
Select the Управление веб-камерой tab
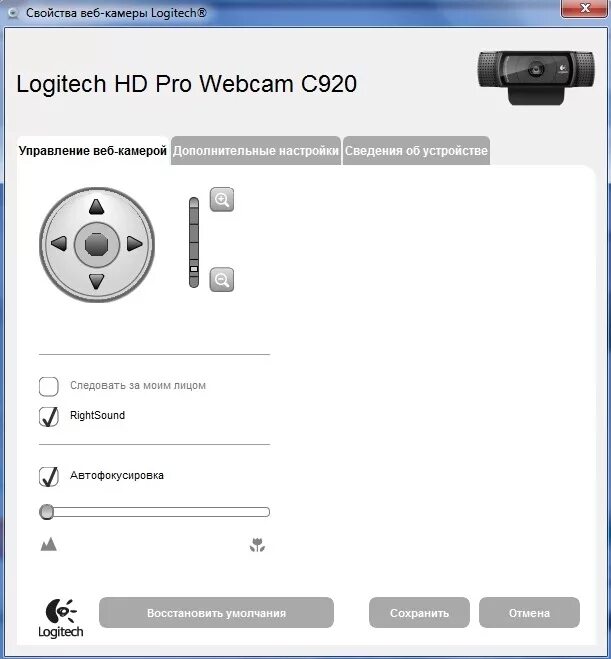click(x=93, y=150)
